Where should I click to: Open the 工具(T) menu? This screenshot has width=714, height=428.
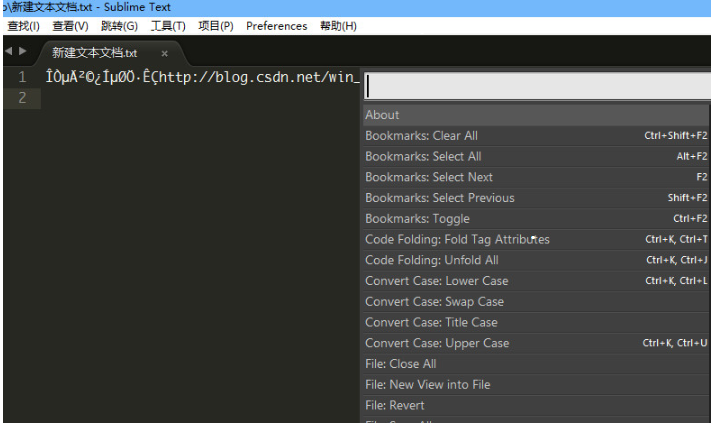click(x=168, y=26)
